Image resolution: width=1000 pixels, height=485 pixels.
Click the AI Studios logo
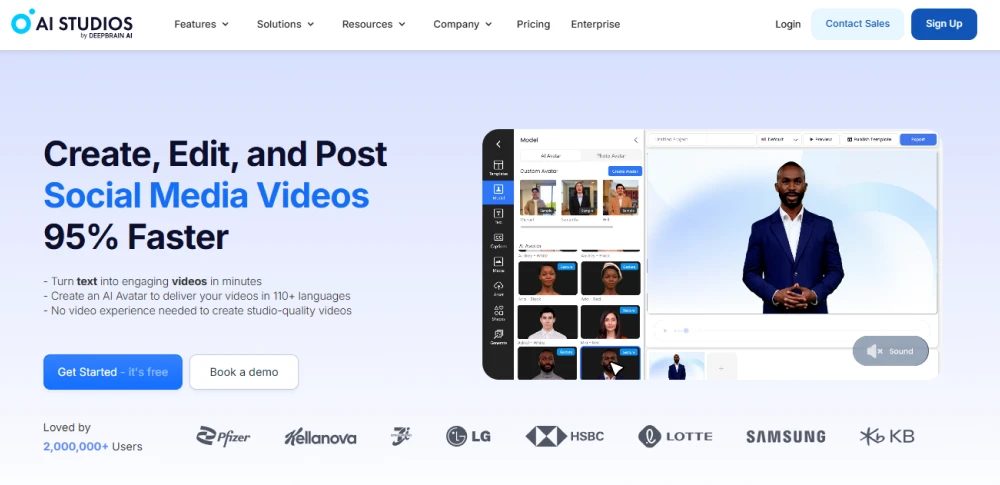pyautogui.click(x=71, y=24)
